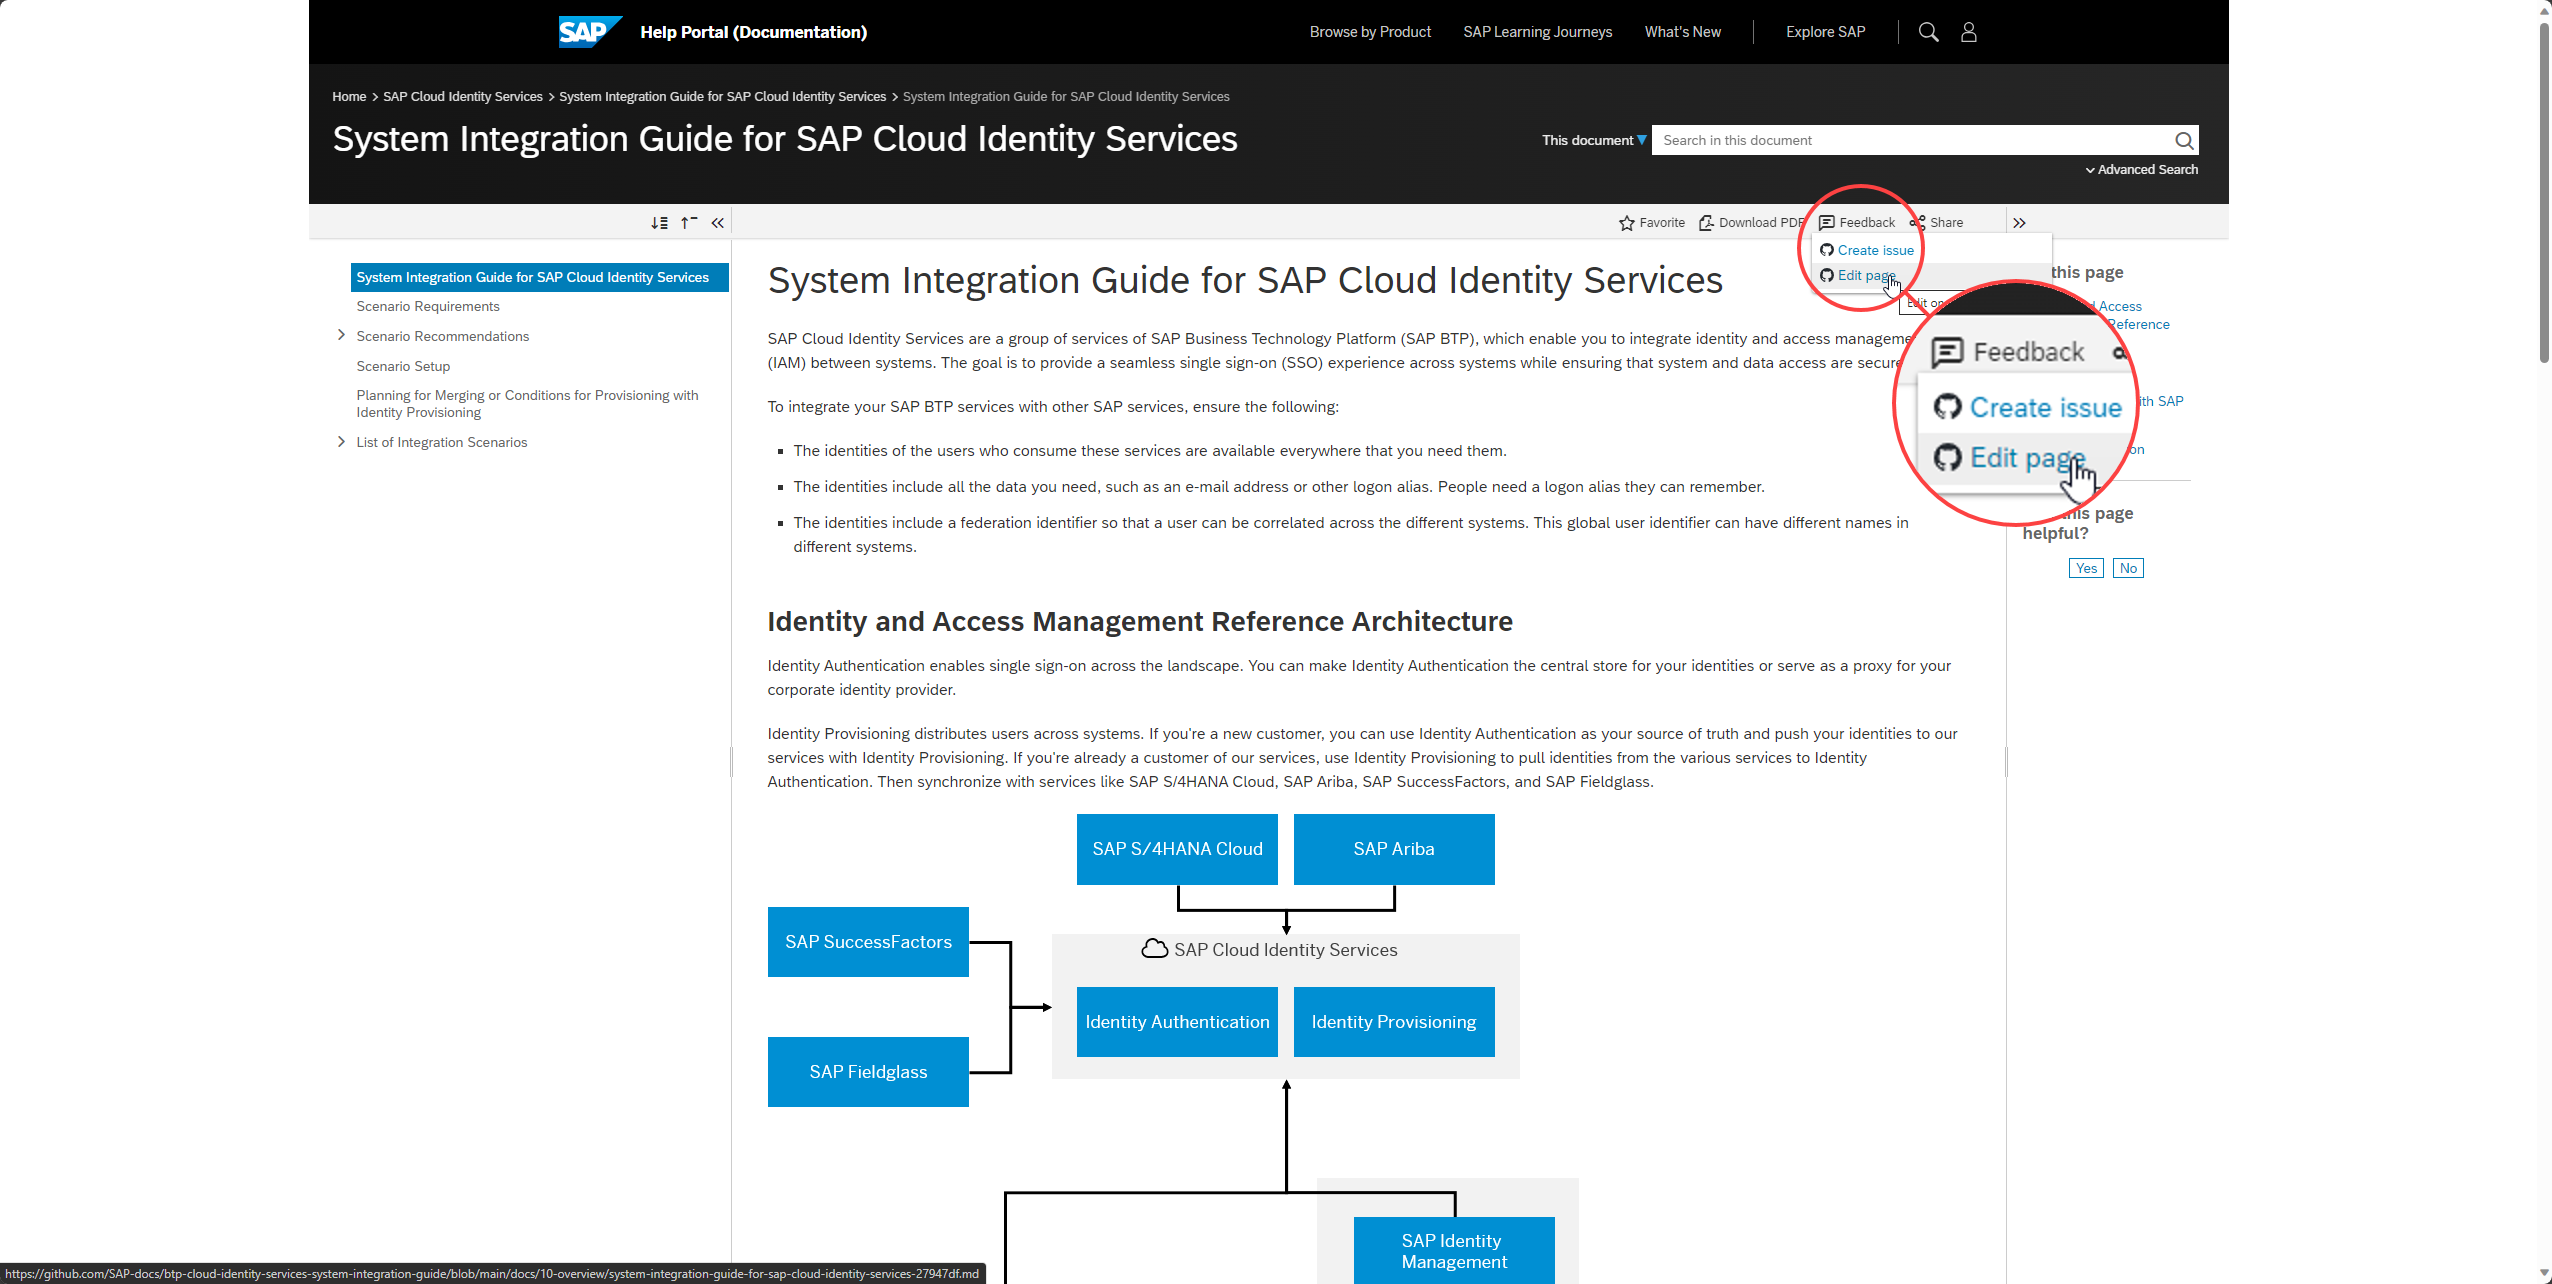
Task: Click the Search in this document field
Action: 1910,140
